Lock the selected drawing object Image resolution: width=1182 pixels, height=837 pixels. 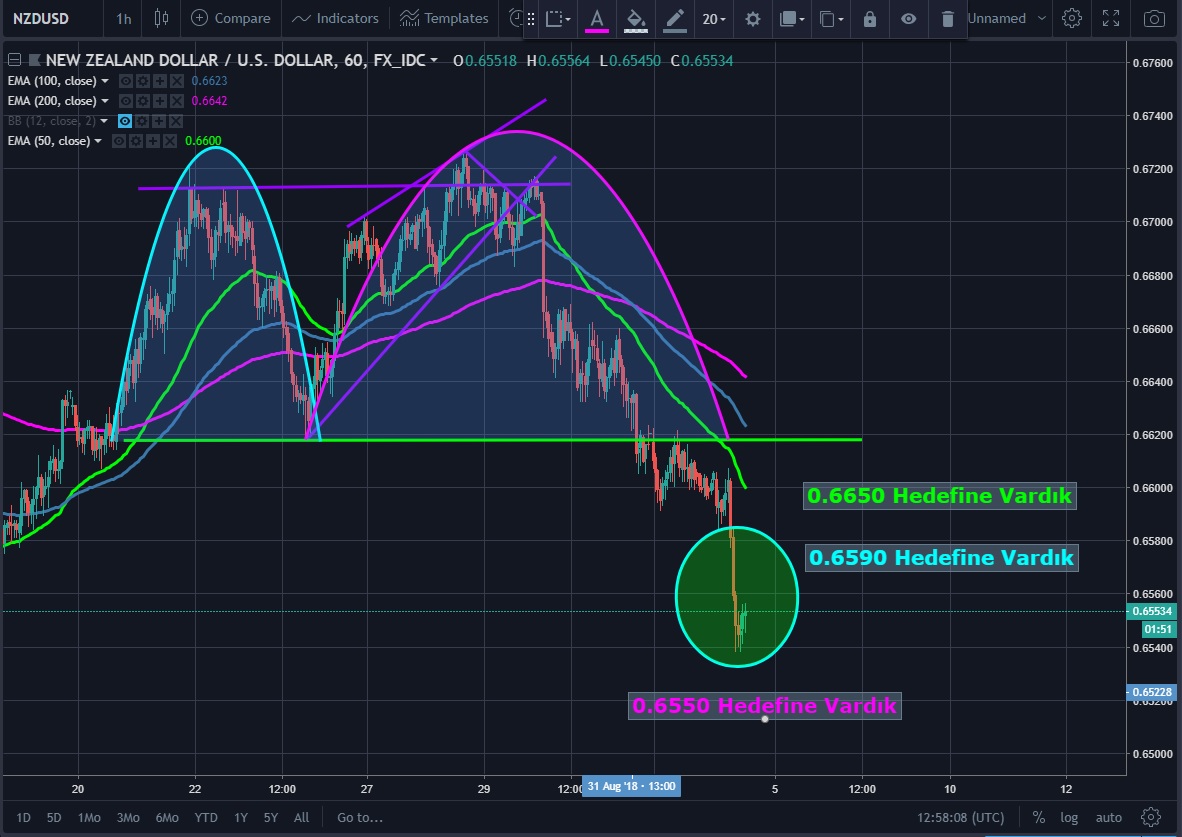(x=869, y=19)
